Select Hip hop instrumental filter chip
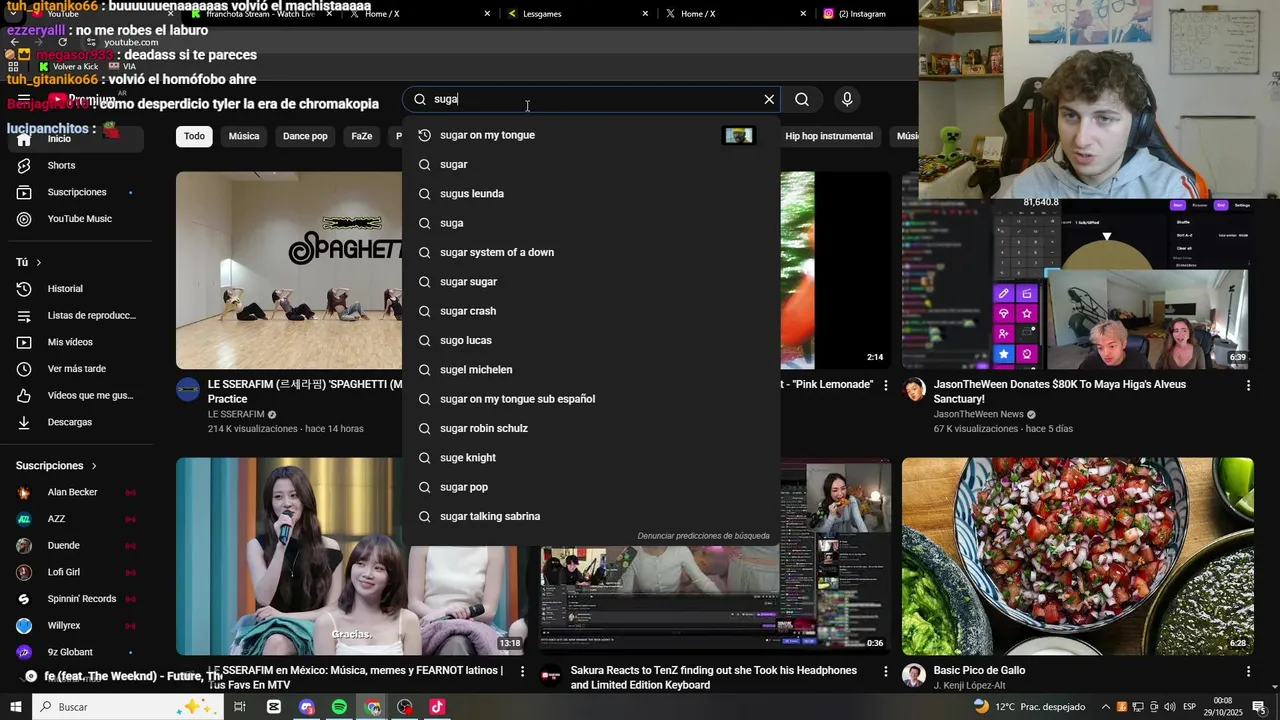The height and width of the screenshot is (720, 1280). tap(829, 136)
